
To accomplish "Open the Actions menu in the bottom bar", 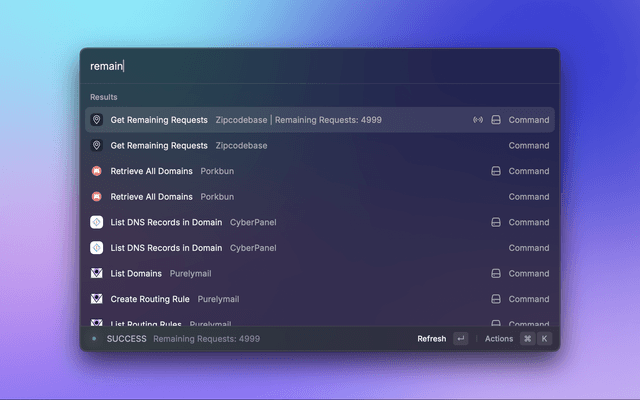I will [498, 339].
